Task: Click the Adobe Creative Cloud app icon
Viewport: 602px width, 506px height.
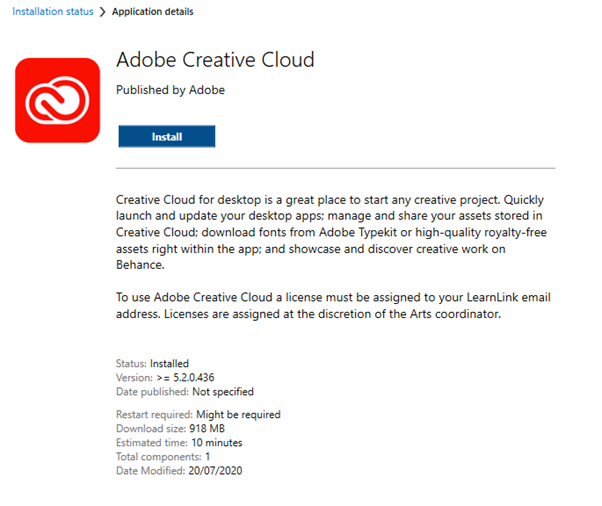Action: 58,100
